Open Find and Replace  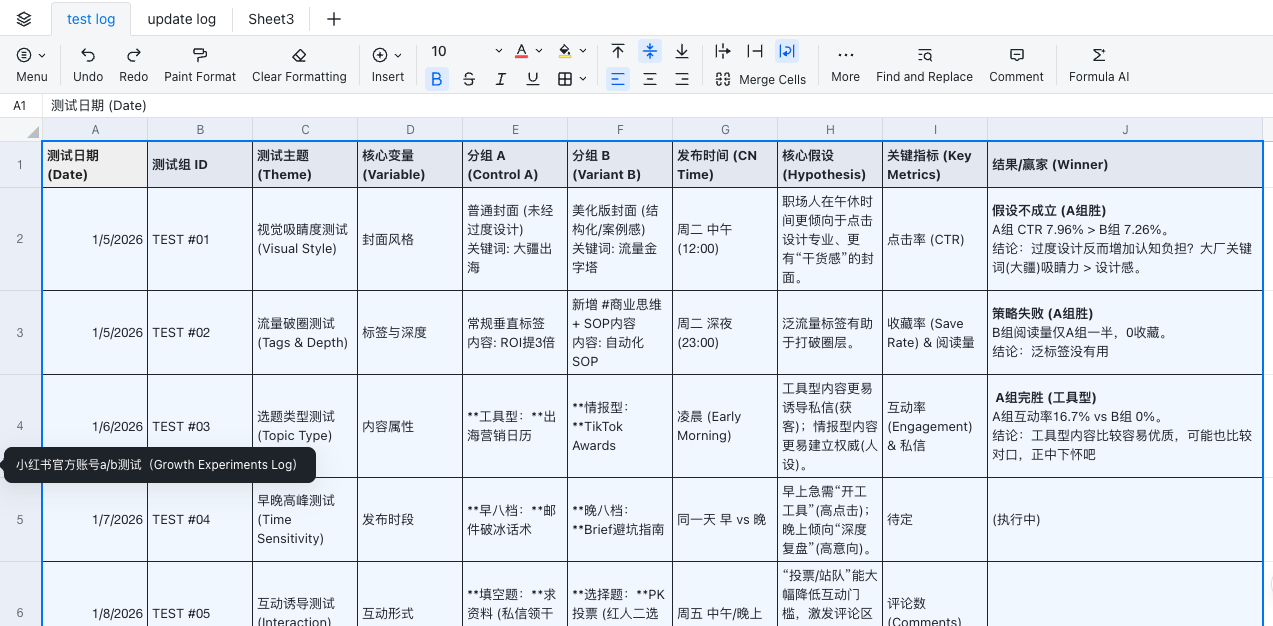click(924, 64)
